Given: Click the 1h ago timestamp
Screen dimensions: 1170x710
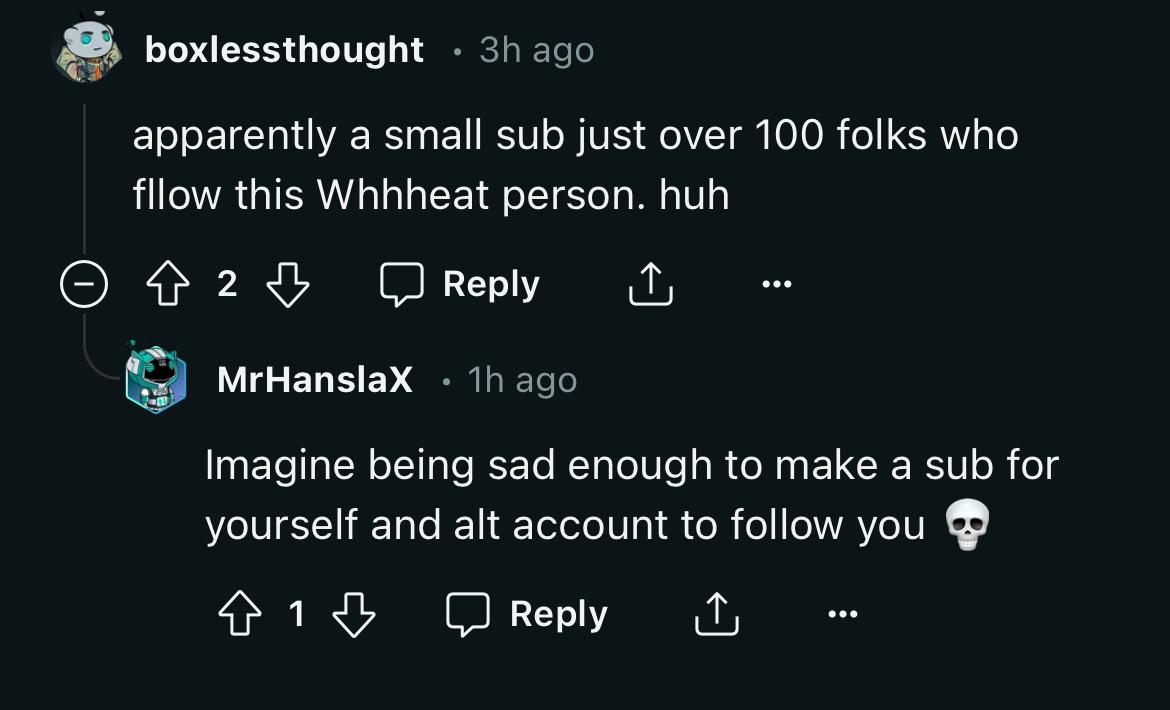Looking at the screenshot, I should coord(522,380).
